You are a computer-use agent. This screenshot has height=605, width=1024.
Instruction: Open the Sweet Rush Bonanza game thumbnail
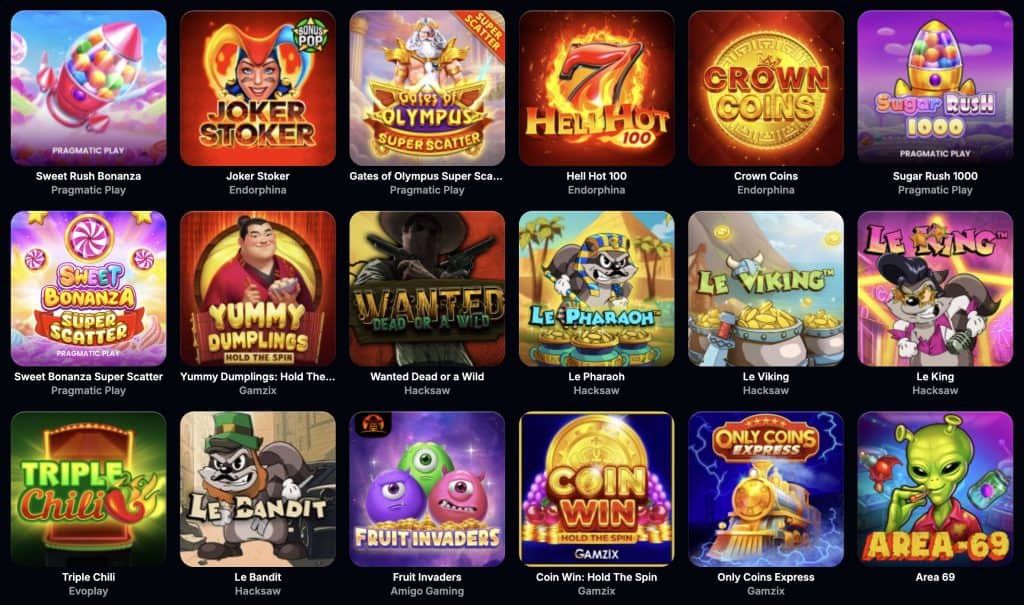click(89, 88)
